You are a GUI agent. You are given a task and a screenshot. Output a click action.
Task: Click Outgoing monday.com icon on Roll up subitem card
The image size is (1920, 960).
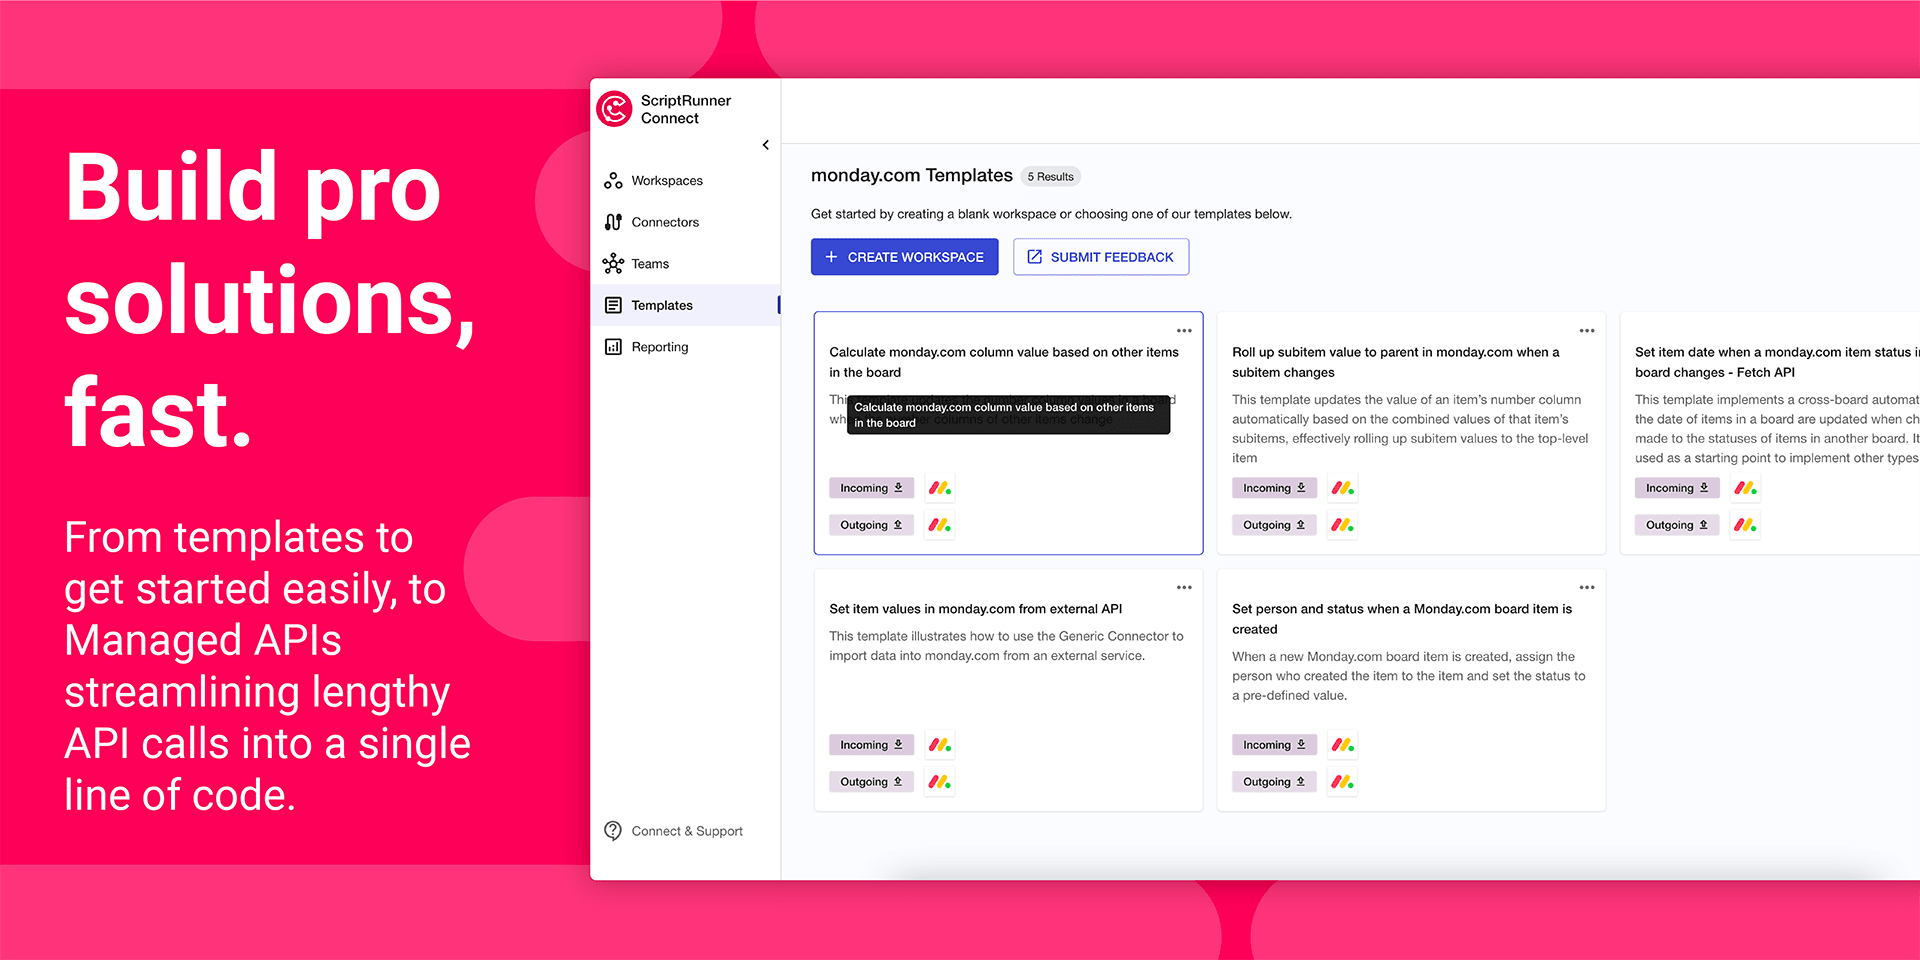point(1342,525)
